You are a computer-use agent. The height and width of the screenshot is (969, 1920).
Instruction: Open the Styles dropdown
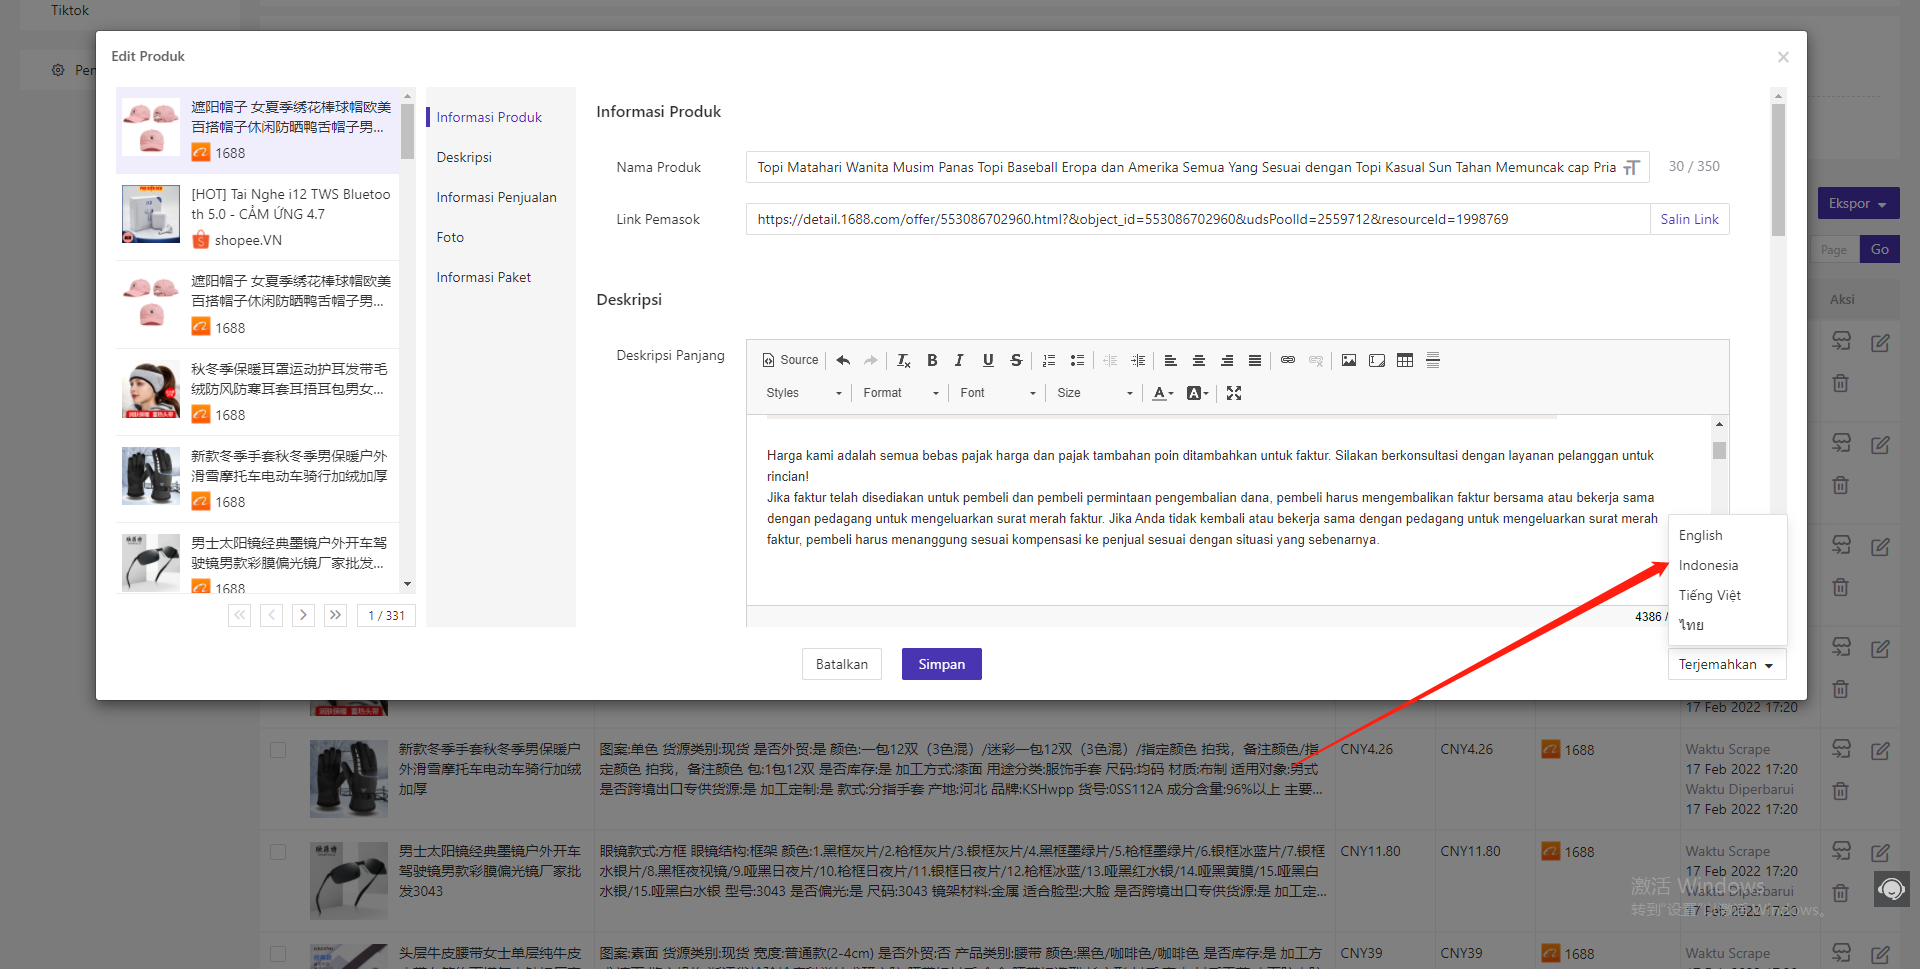[803, 393]
